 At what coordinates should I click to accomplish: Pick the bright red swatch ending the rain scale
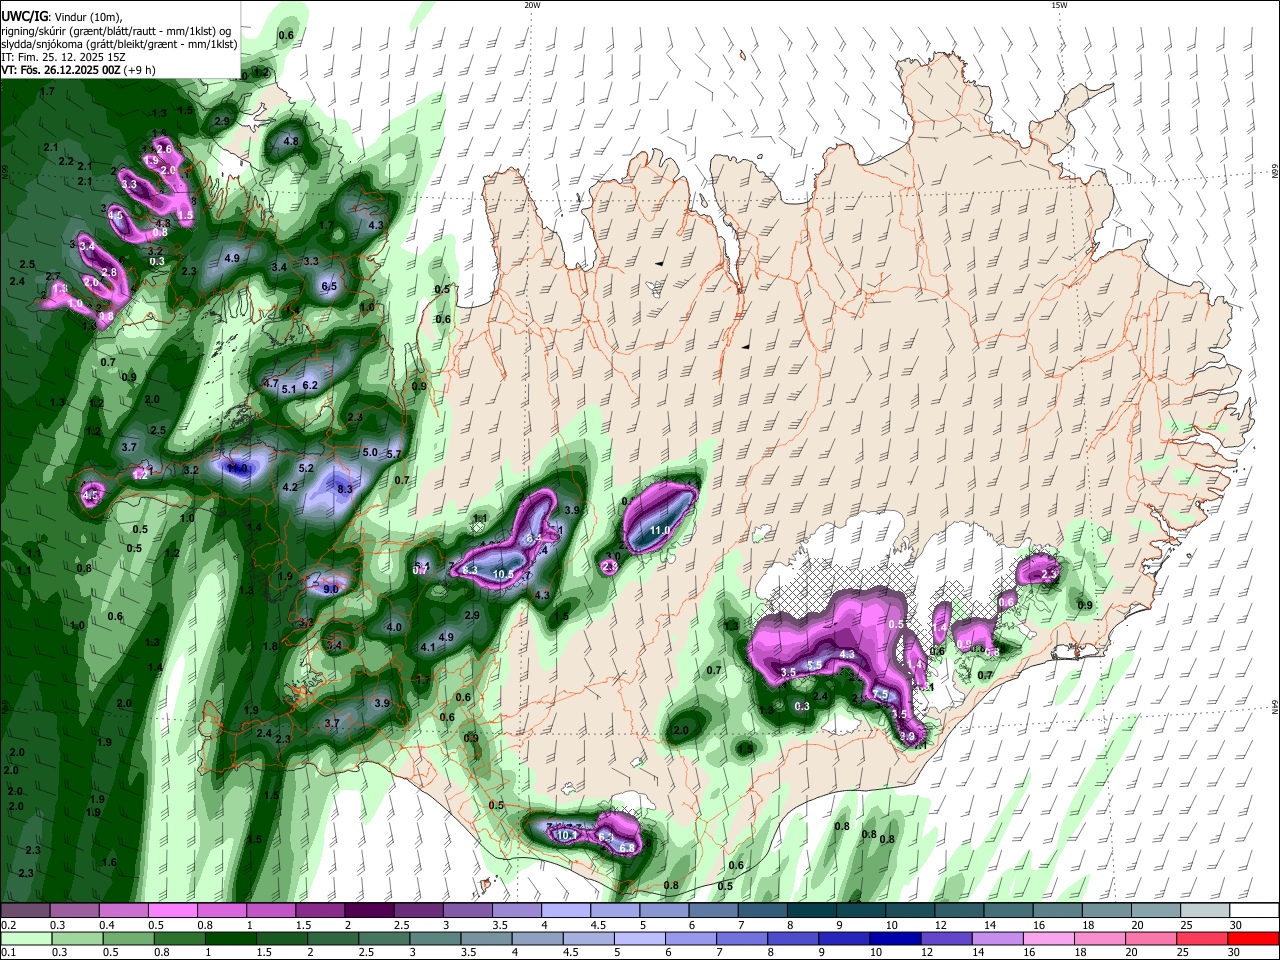pyautogui.click(x=1252, y=938)
